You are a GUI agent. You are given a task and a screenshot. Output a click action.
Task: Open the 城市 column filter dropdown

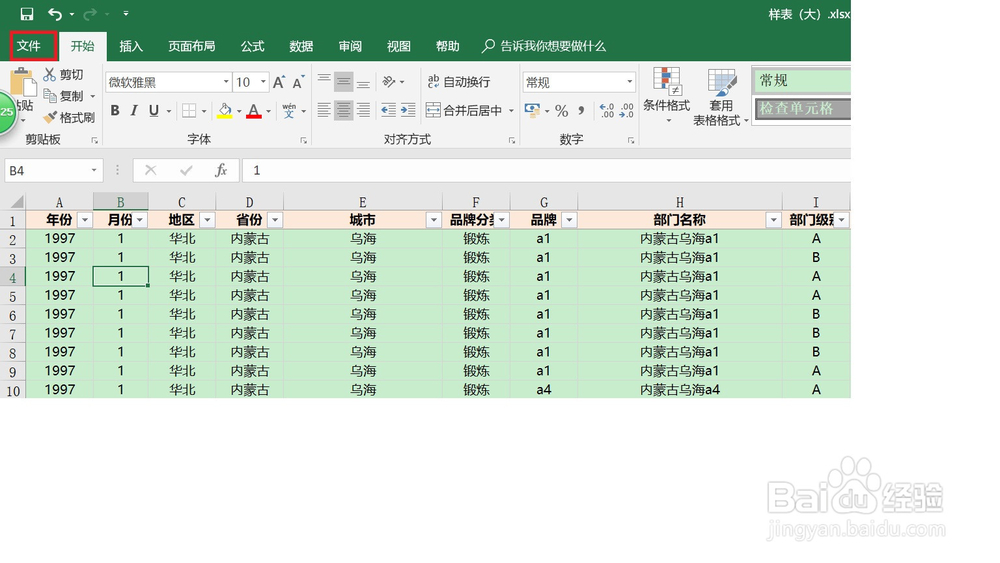pos(434,220)
